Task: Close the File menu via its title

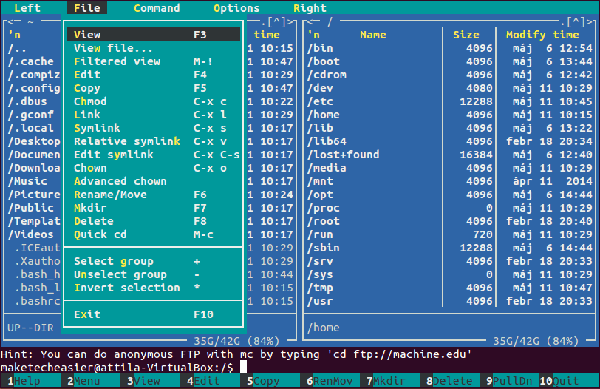Action: (87, 8)
